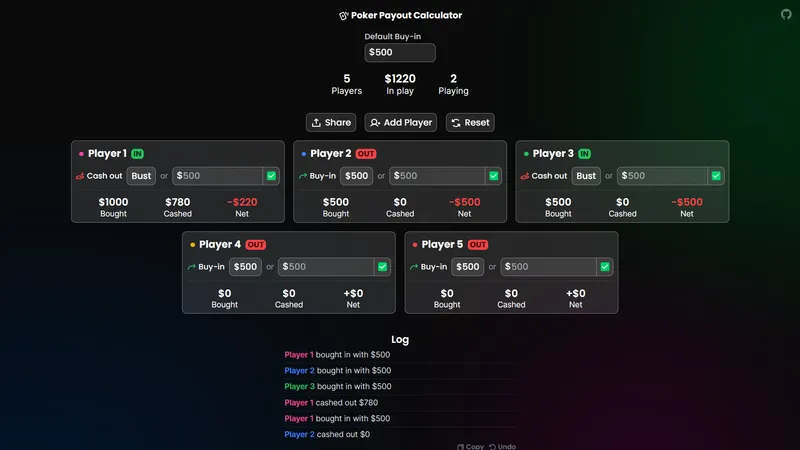
Task: Click the poker logo icon in title
Action: 344,16
